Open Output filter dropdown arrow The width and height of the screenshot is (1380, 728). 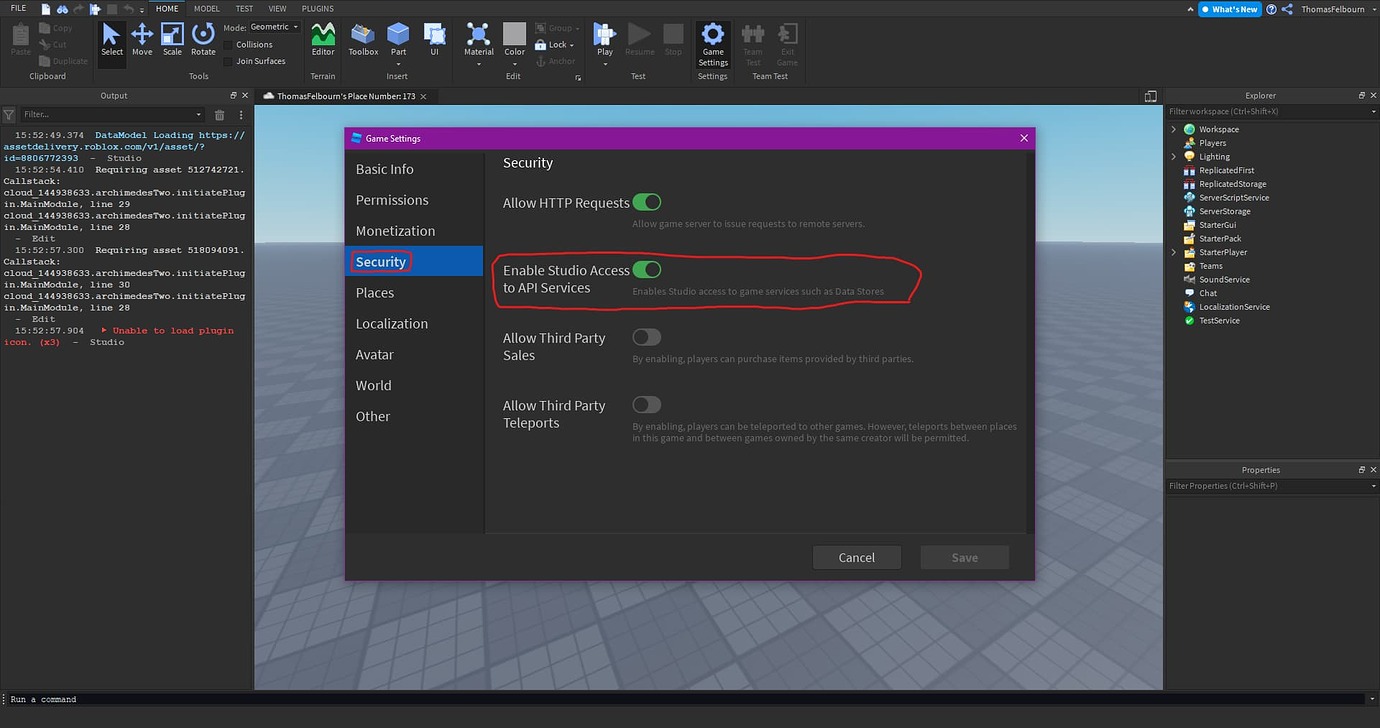click(x=200, y=115)
